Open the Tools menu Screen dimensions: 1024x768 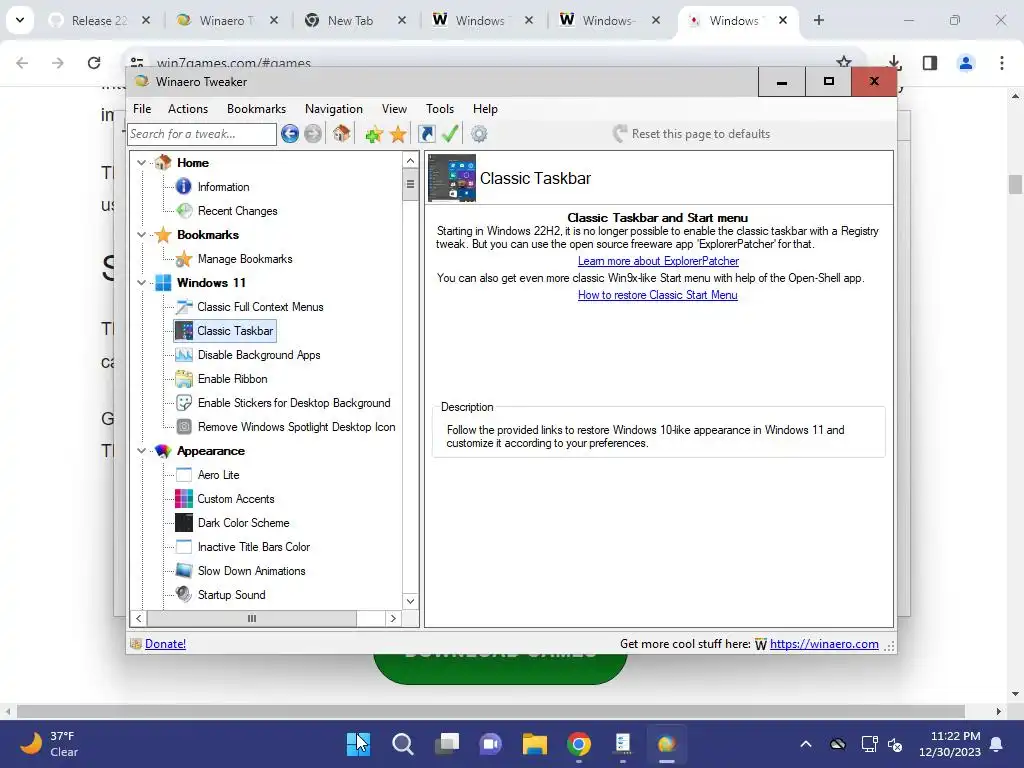click(x=440, y=109)
